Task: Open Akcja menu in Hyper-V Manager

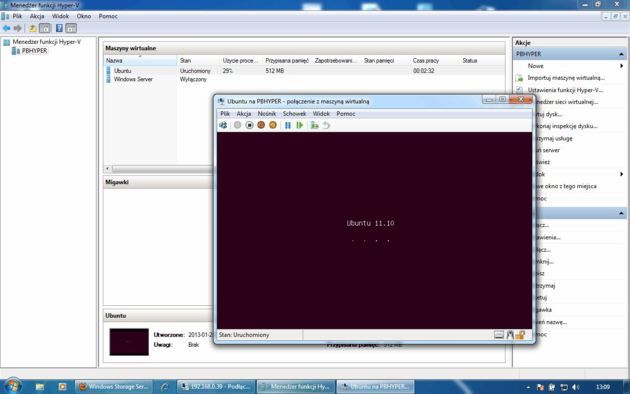Action: 37,16
